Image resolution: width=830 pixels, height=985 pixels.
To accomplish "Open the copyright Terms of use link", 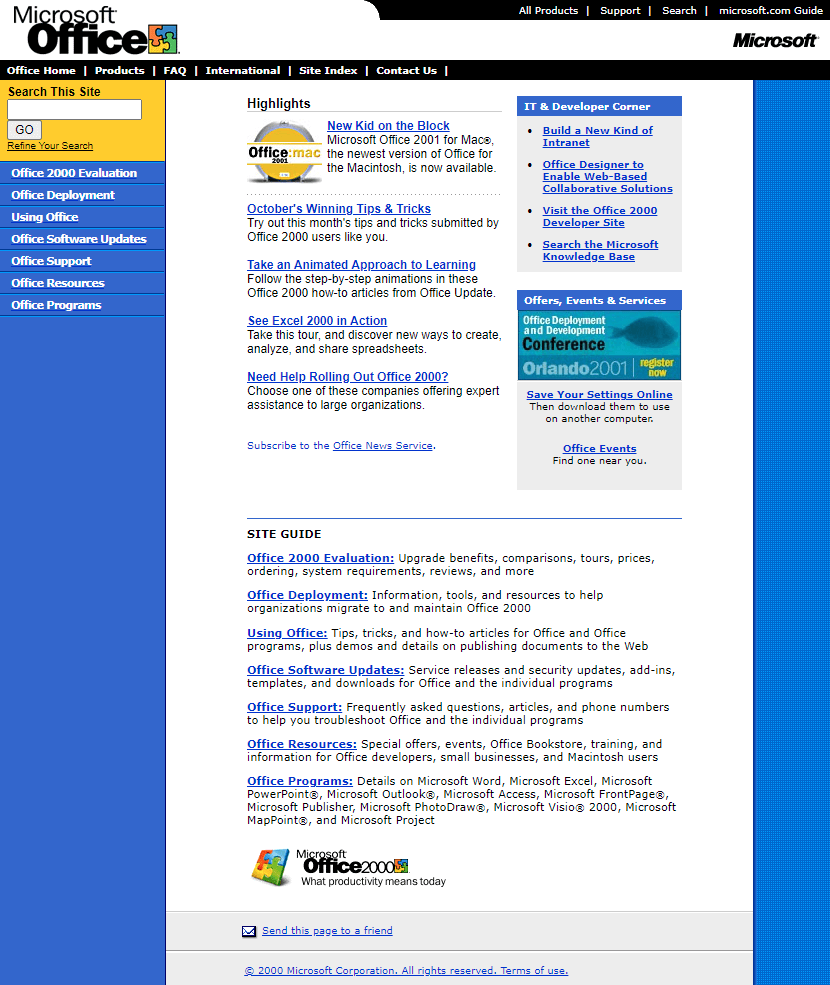I will (x=406, y=971).
